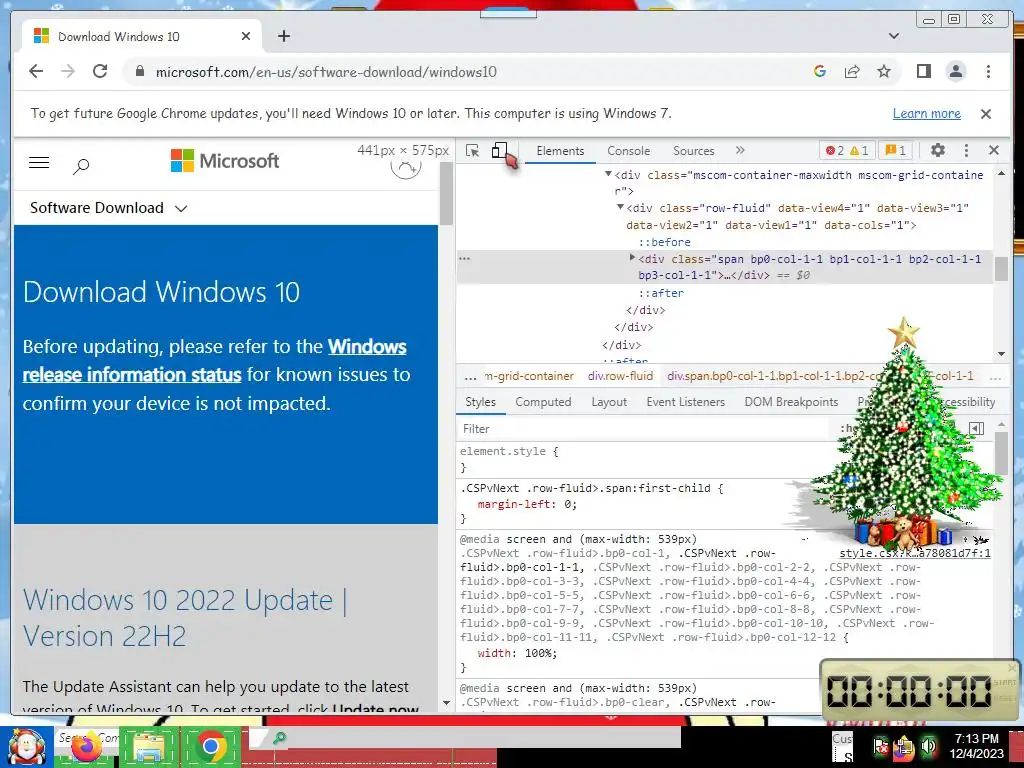
Task: Switch to the Console tab
Action: [x=628, y=151]
